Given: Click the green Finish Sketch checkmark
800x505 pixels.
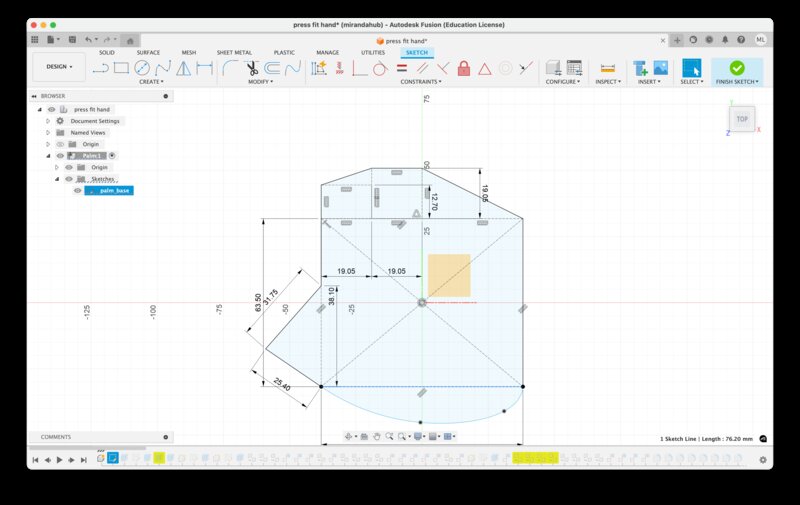Looking at the screenshot, I should click(737, 68).
